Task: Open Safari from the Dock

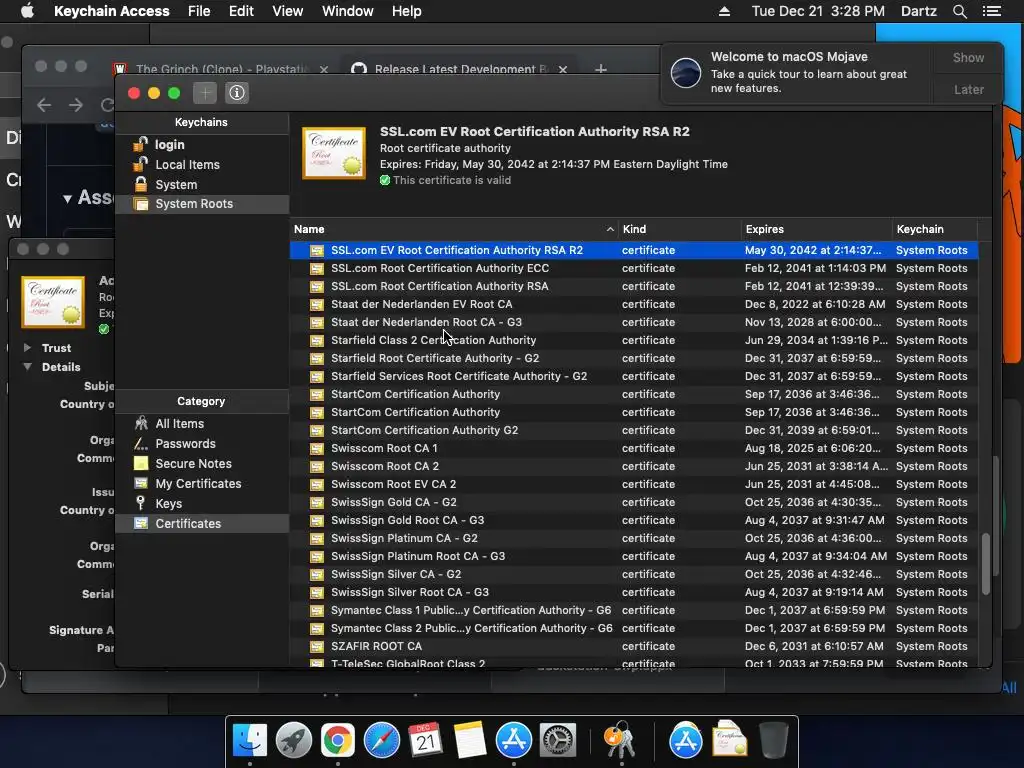Action: click(381, 740)
